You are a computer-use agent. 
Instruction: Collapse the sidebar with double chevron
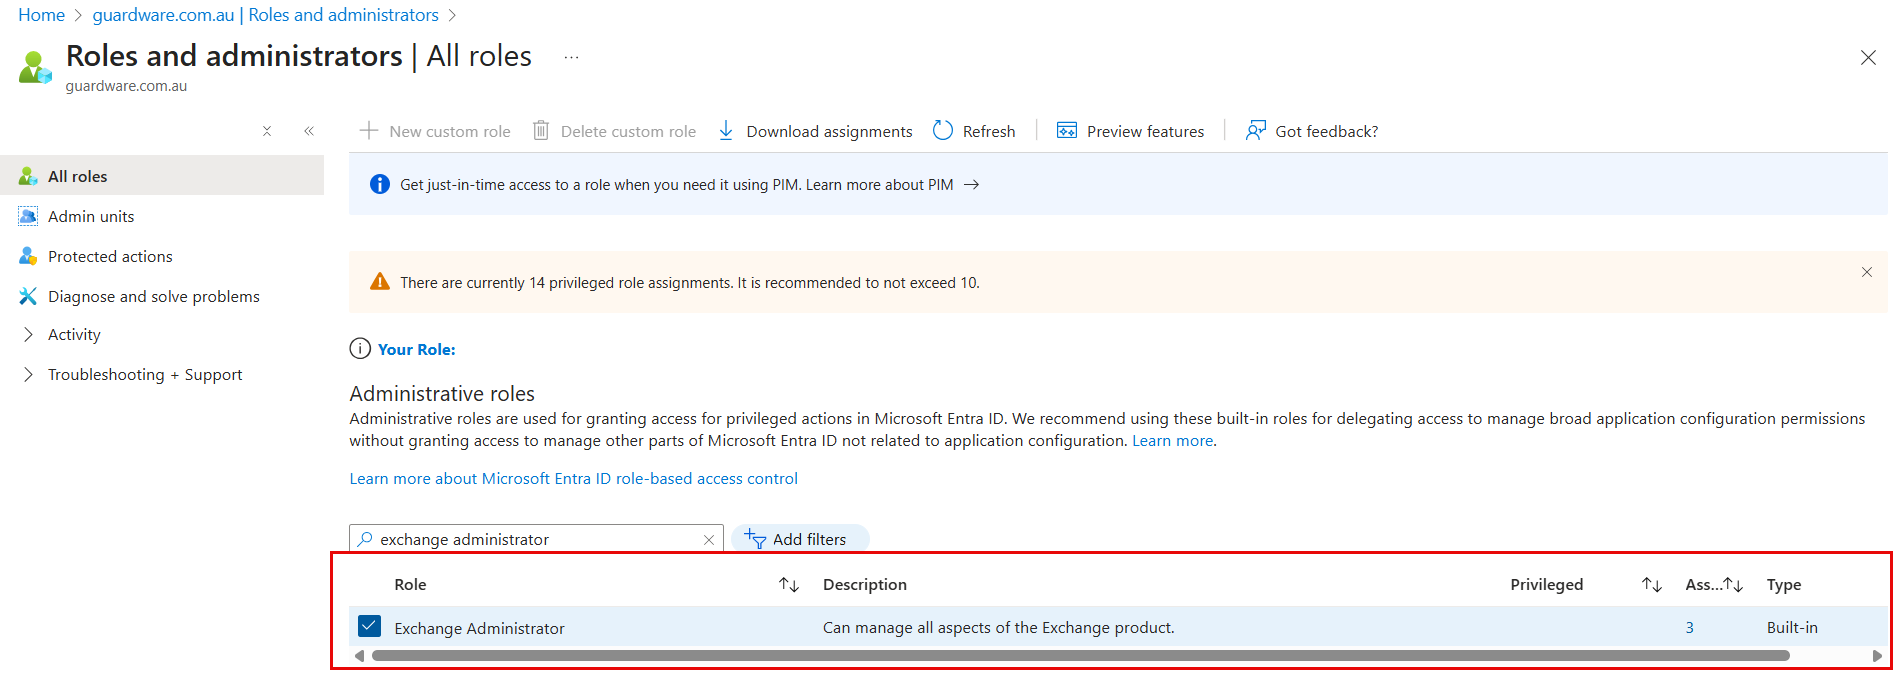point(309,131)
